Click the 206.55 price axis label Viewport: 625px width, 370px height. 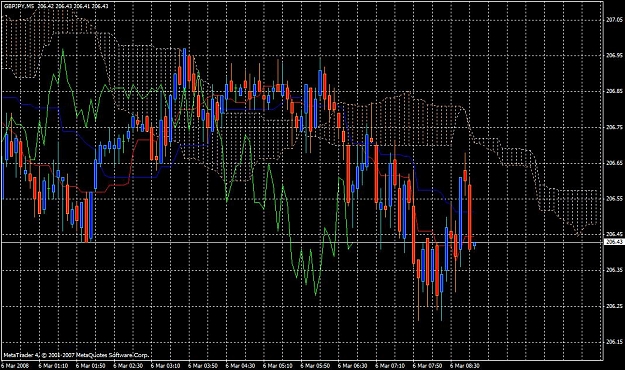(x=614, y=199)
